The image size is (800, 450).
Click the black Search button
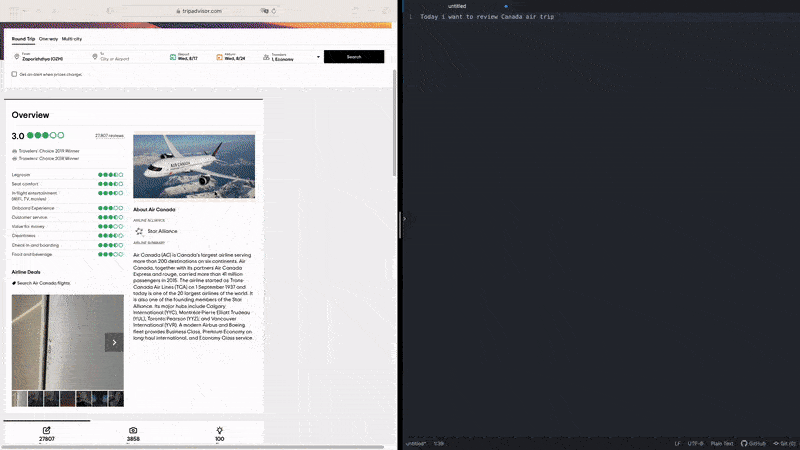[x=354, y=57]
